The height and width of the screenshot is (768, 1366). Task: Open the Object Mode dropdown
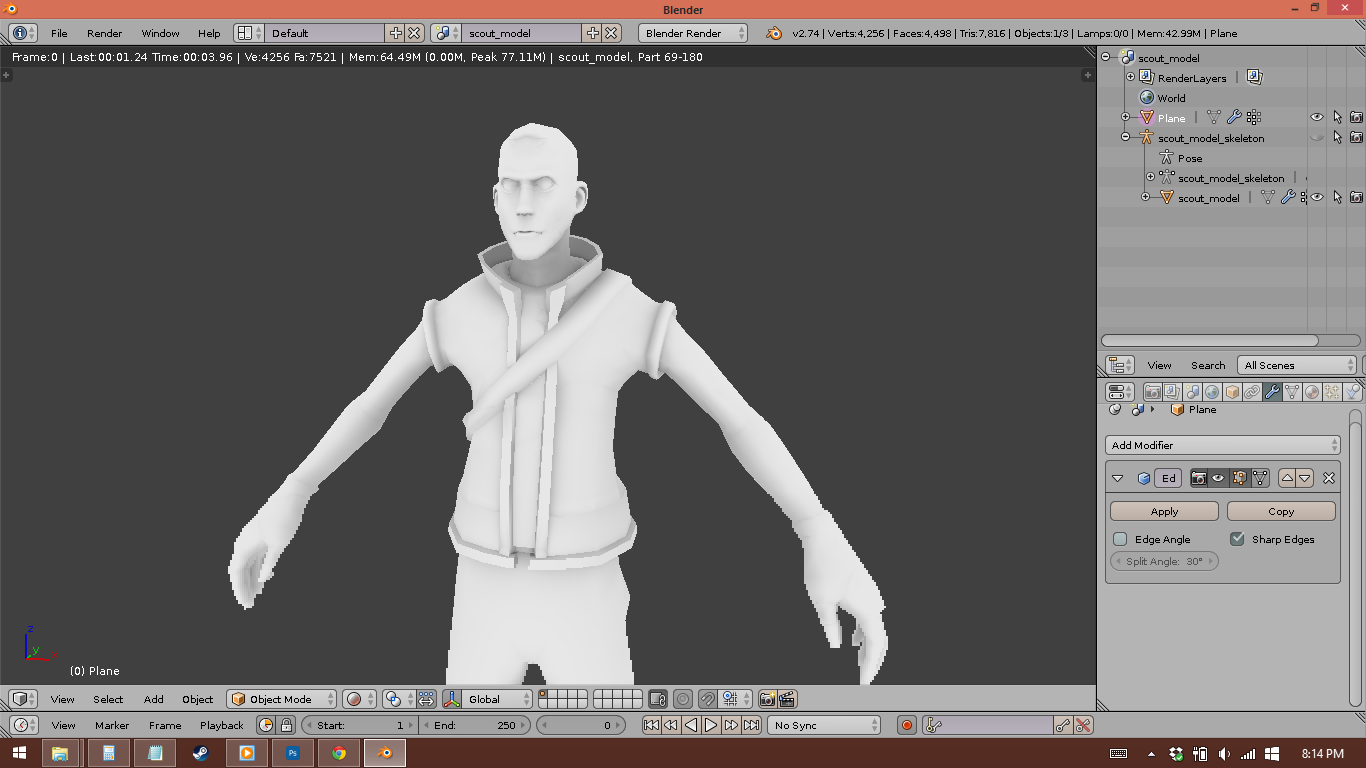point(281,699)
